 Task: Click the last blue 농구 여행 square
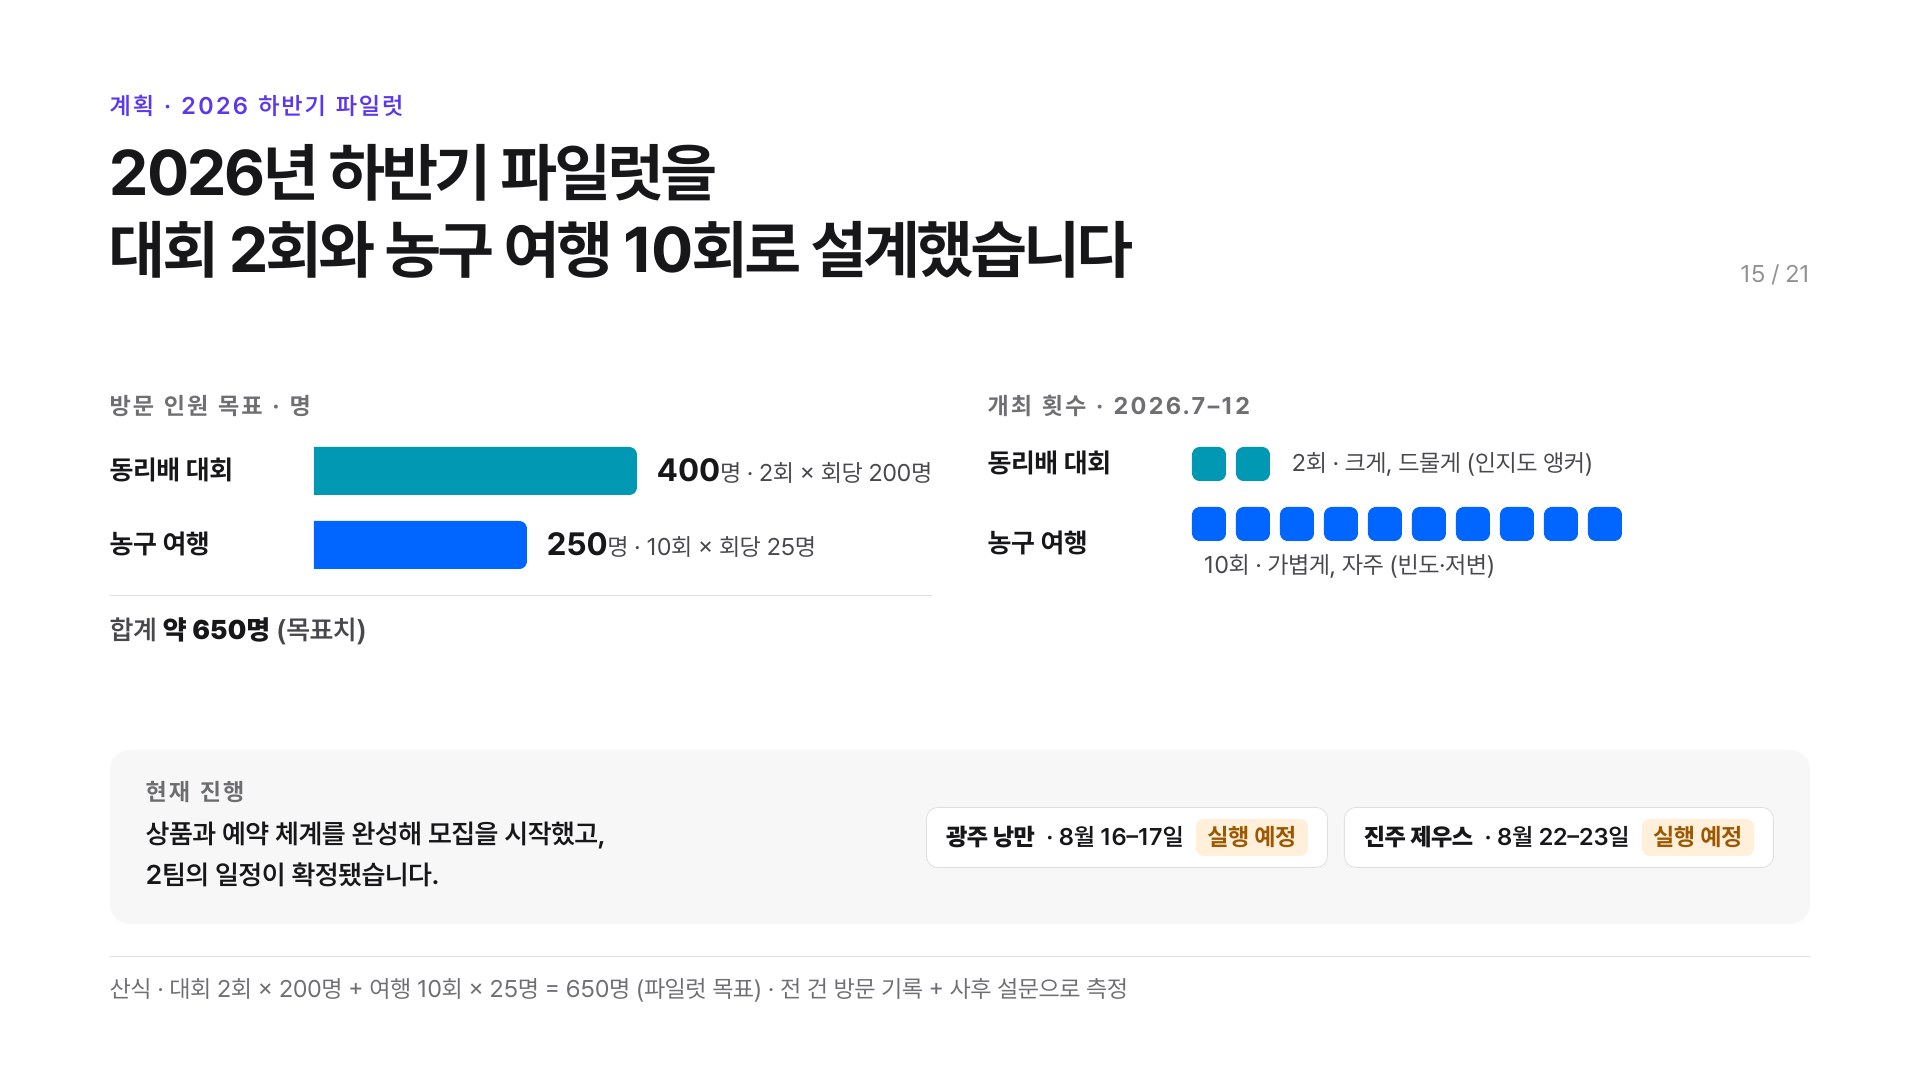pos(1605,524)
